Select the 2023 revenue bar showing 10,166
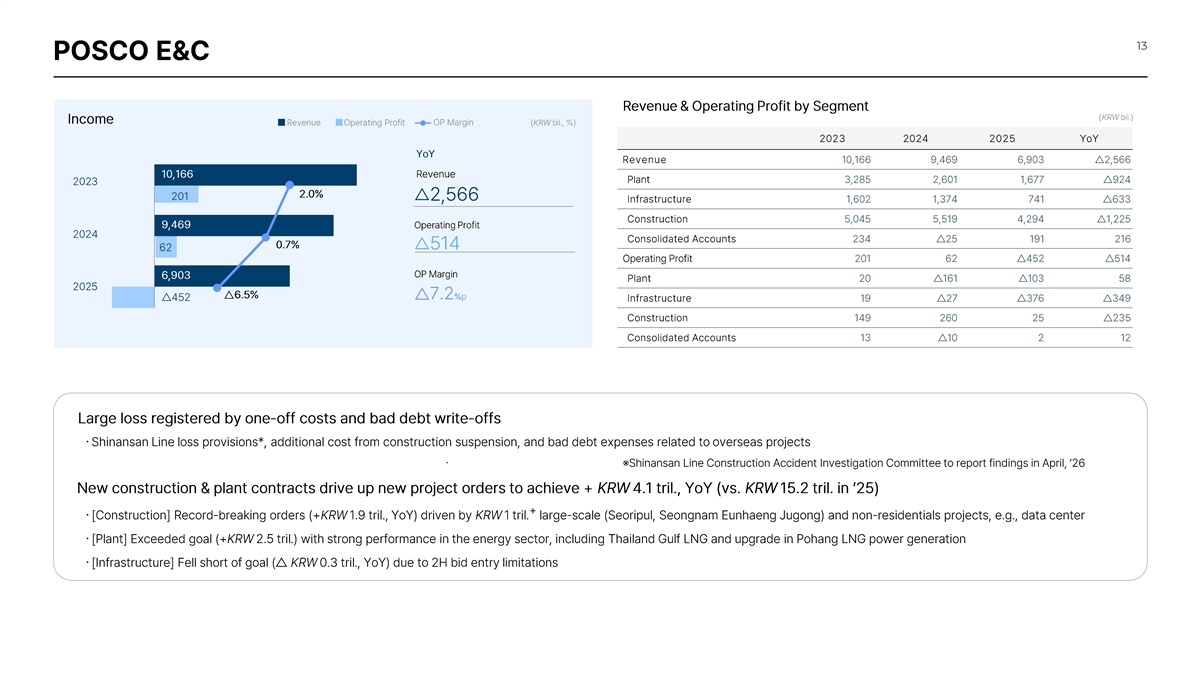The image size is (1200, 675). pyautogui.click(x=256, y=175)
